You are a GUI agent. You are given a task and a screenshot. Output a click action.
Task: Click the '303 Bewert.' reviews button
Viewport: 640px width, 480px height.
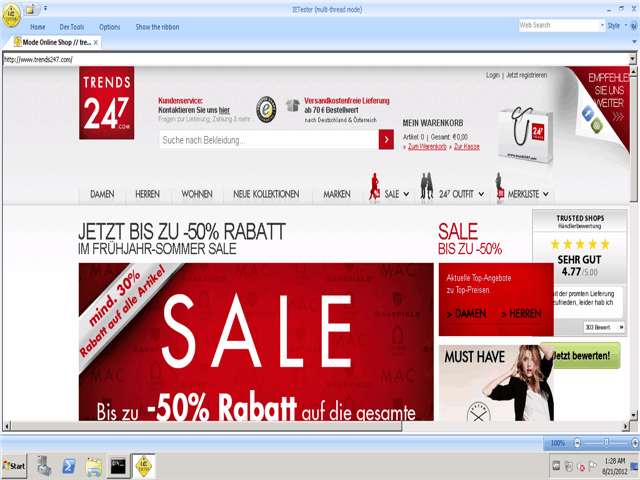point(604,327)
